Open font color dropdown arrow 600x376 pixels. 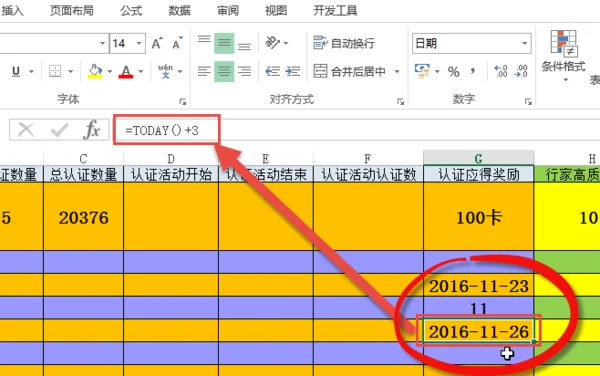pos(141,71)
